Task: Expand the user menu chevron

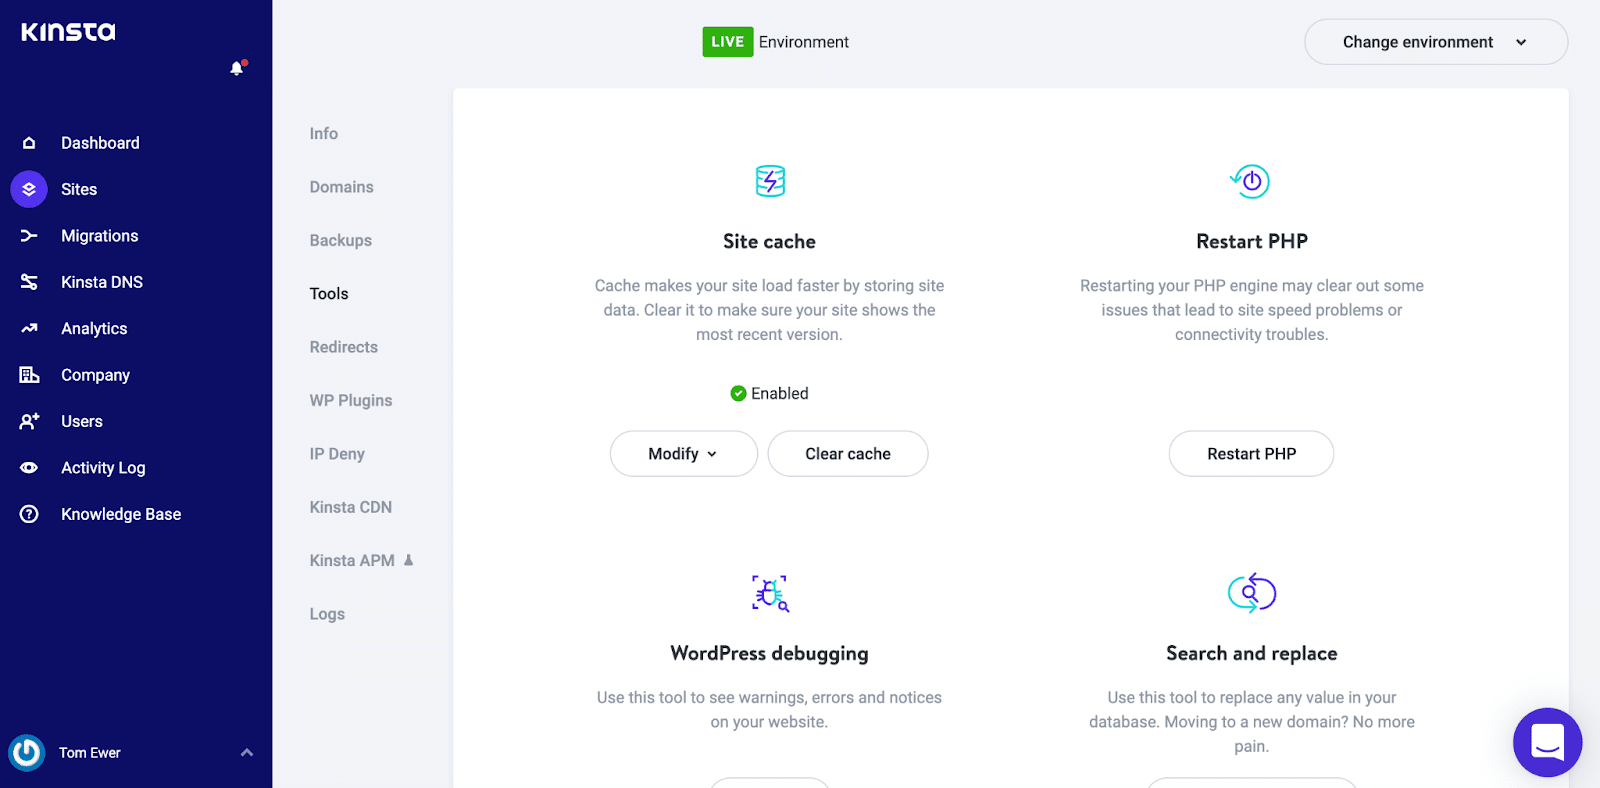Action: pyautogui.click(x=247, y=753)
